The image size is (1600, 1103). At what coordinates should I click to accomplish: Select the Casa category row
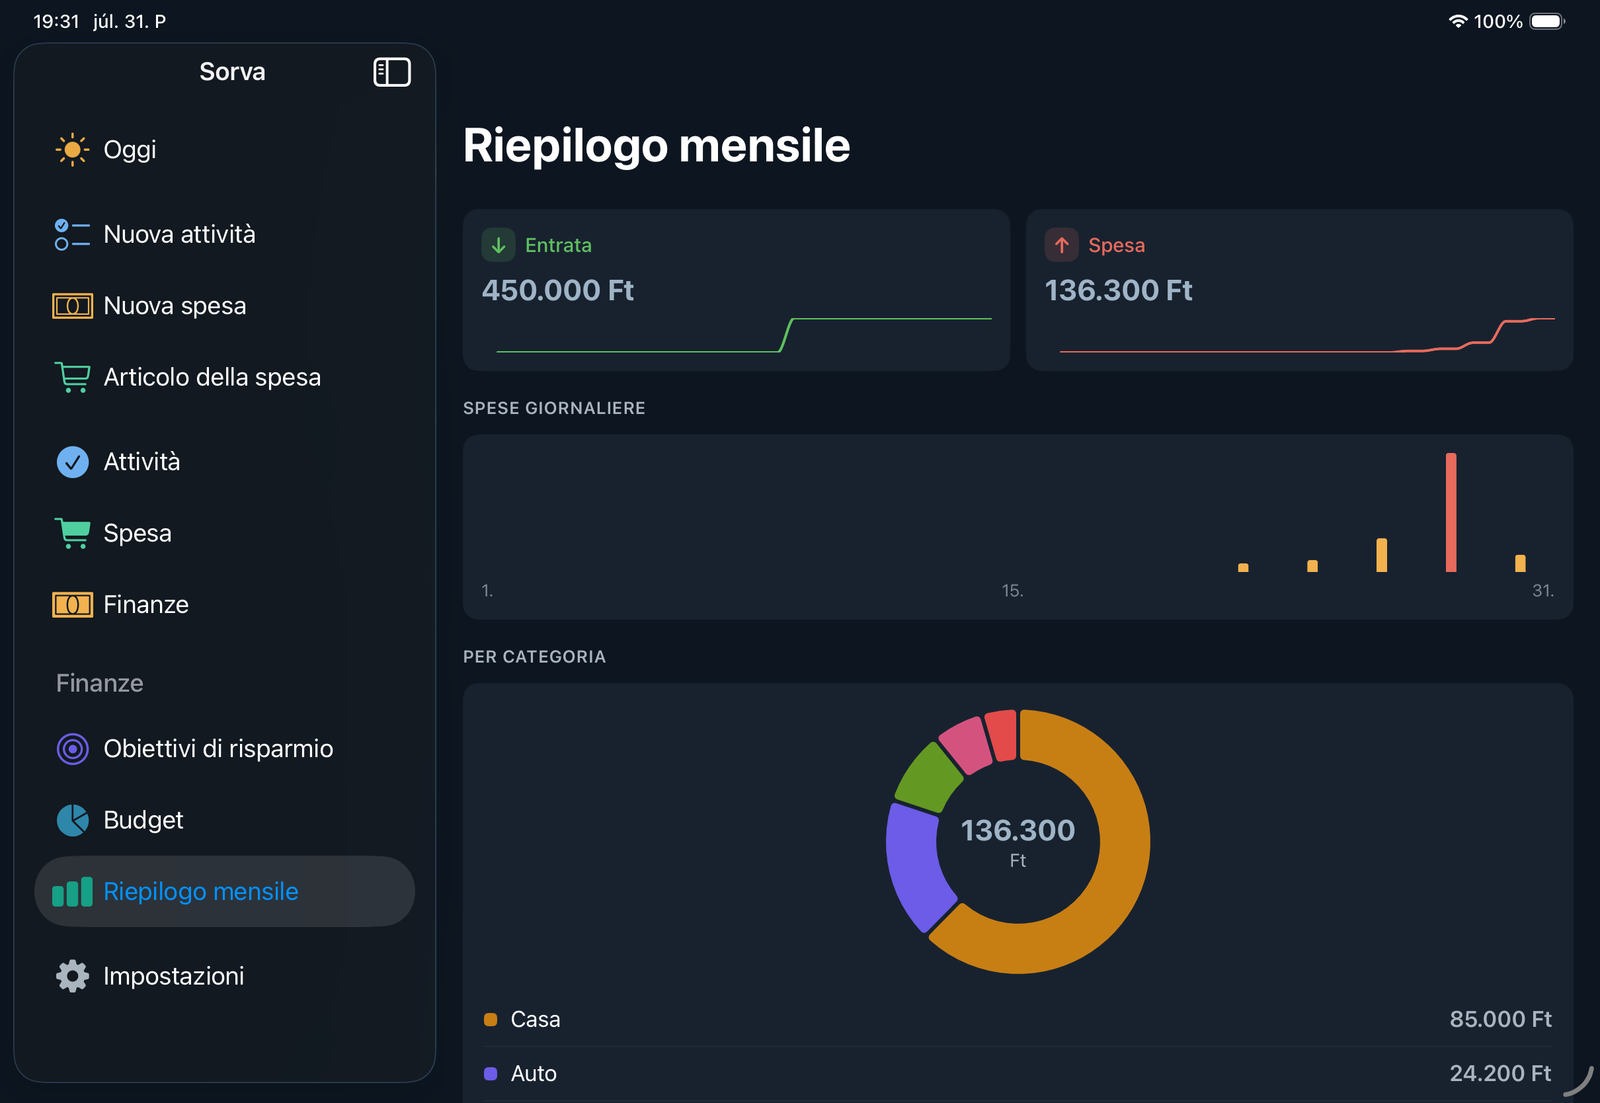coord(1018,1019)
